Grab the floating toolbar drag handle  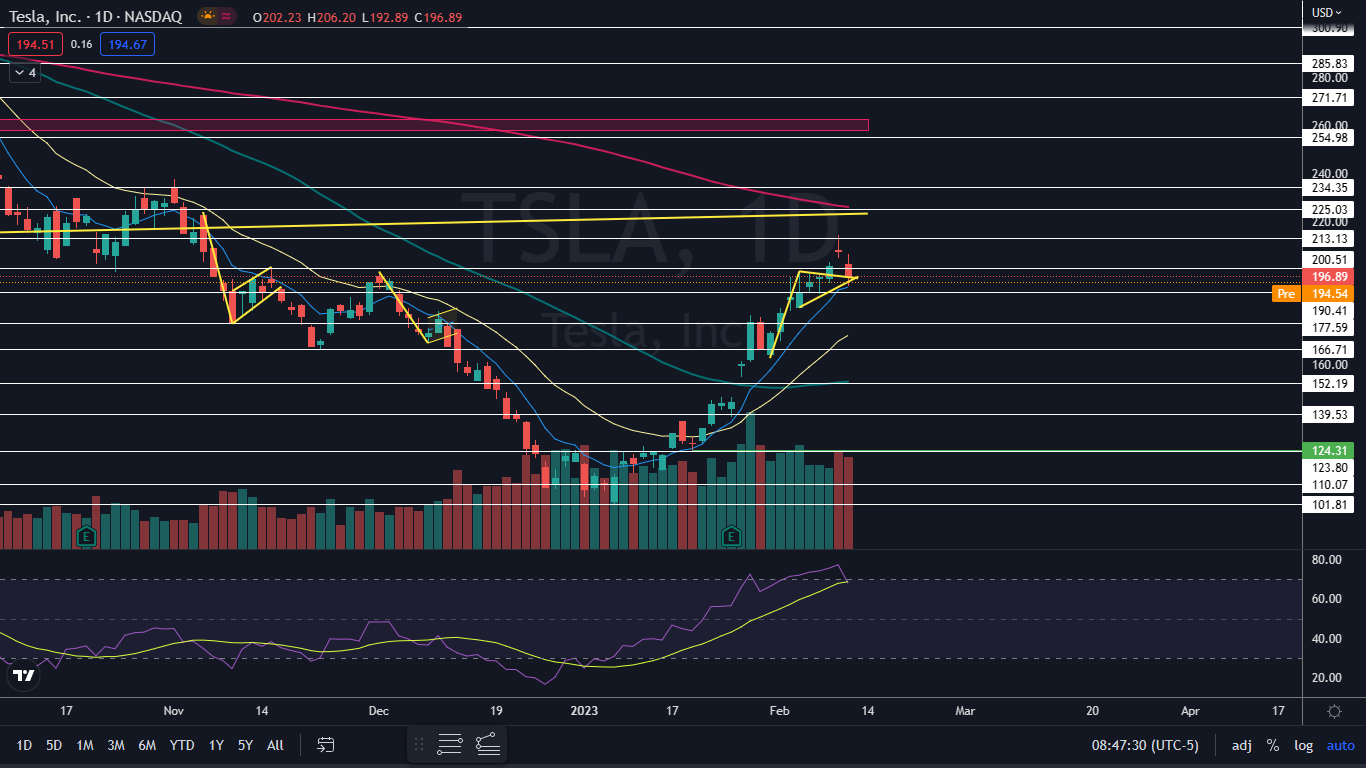tap(419, 744)
